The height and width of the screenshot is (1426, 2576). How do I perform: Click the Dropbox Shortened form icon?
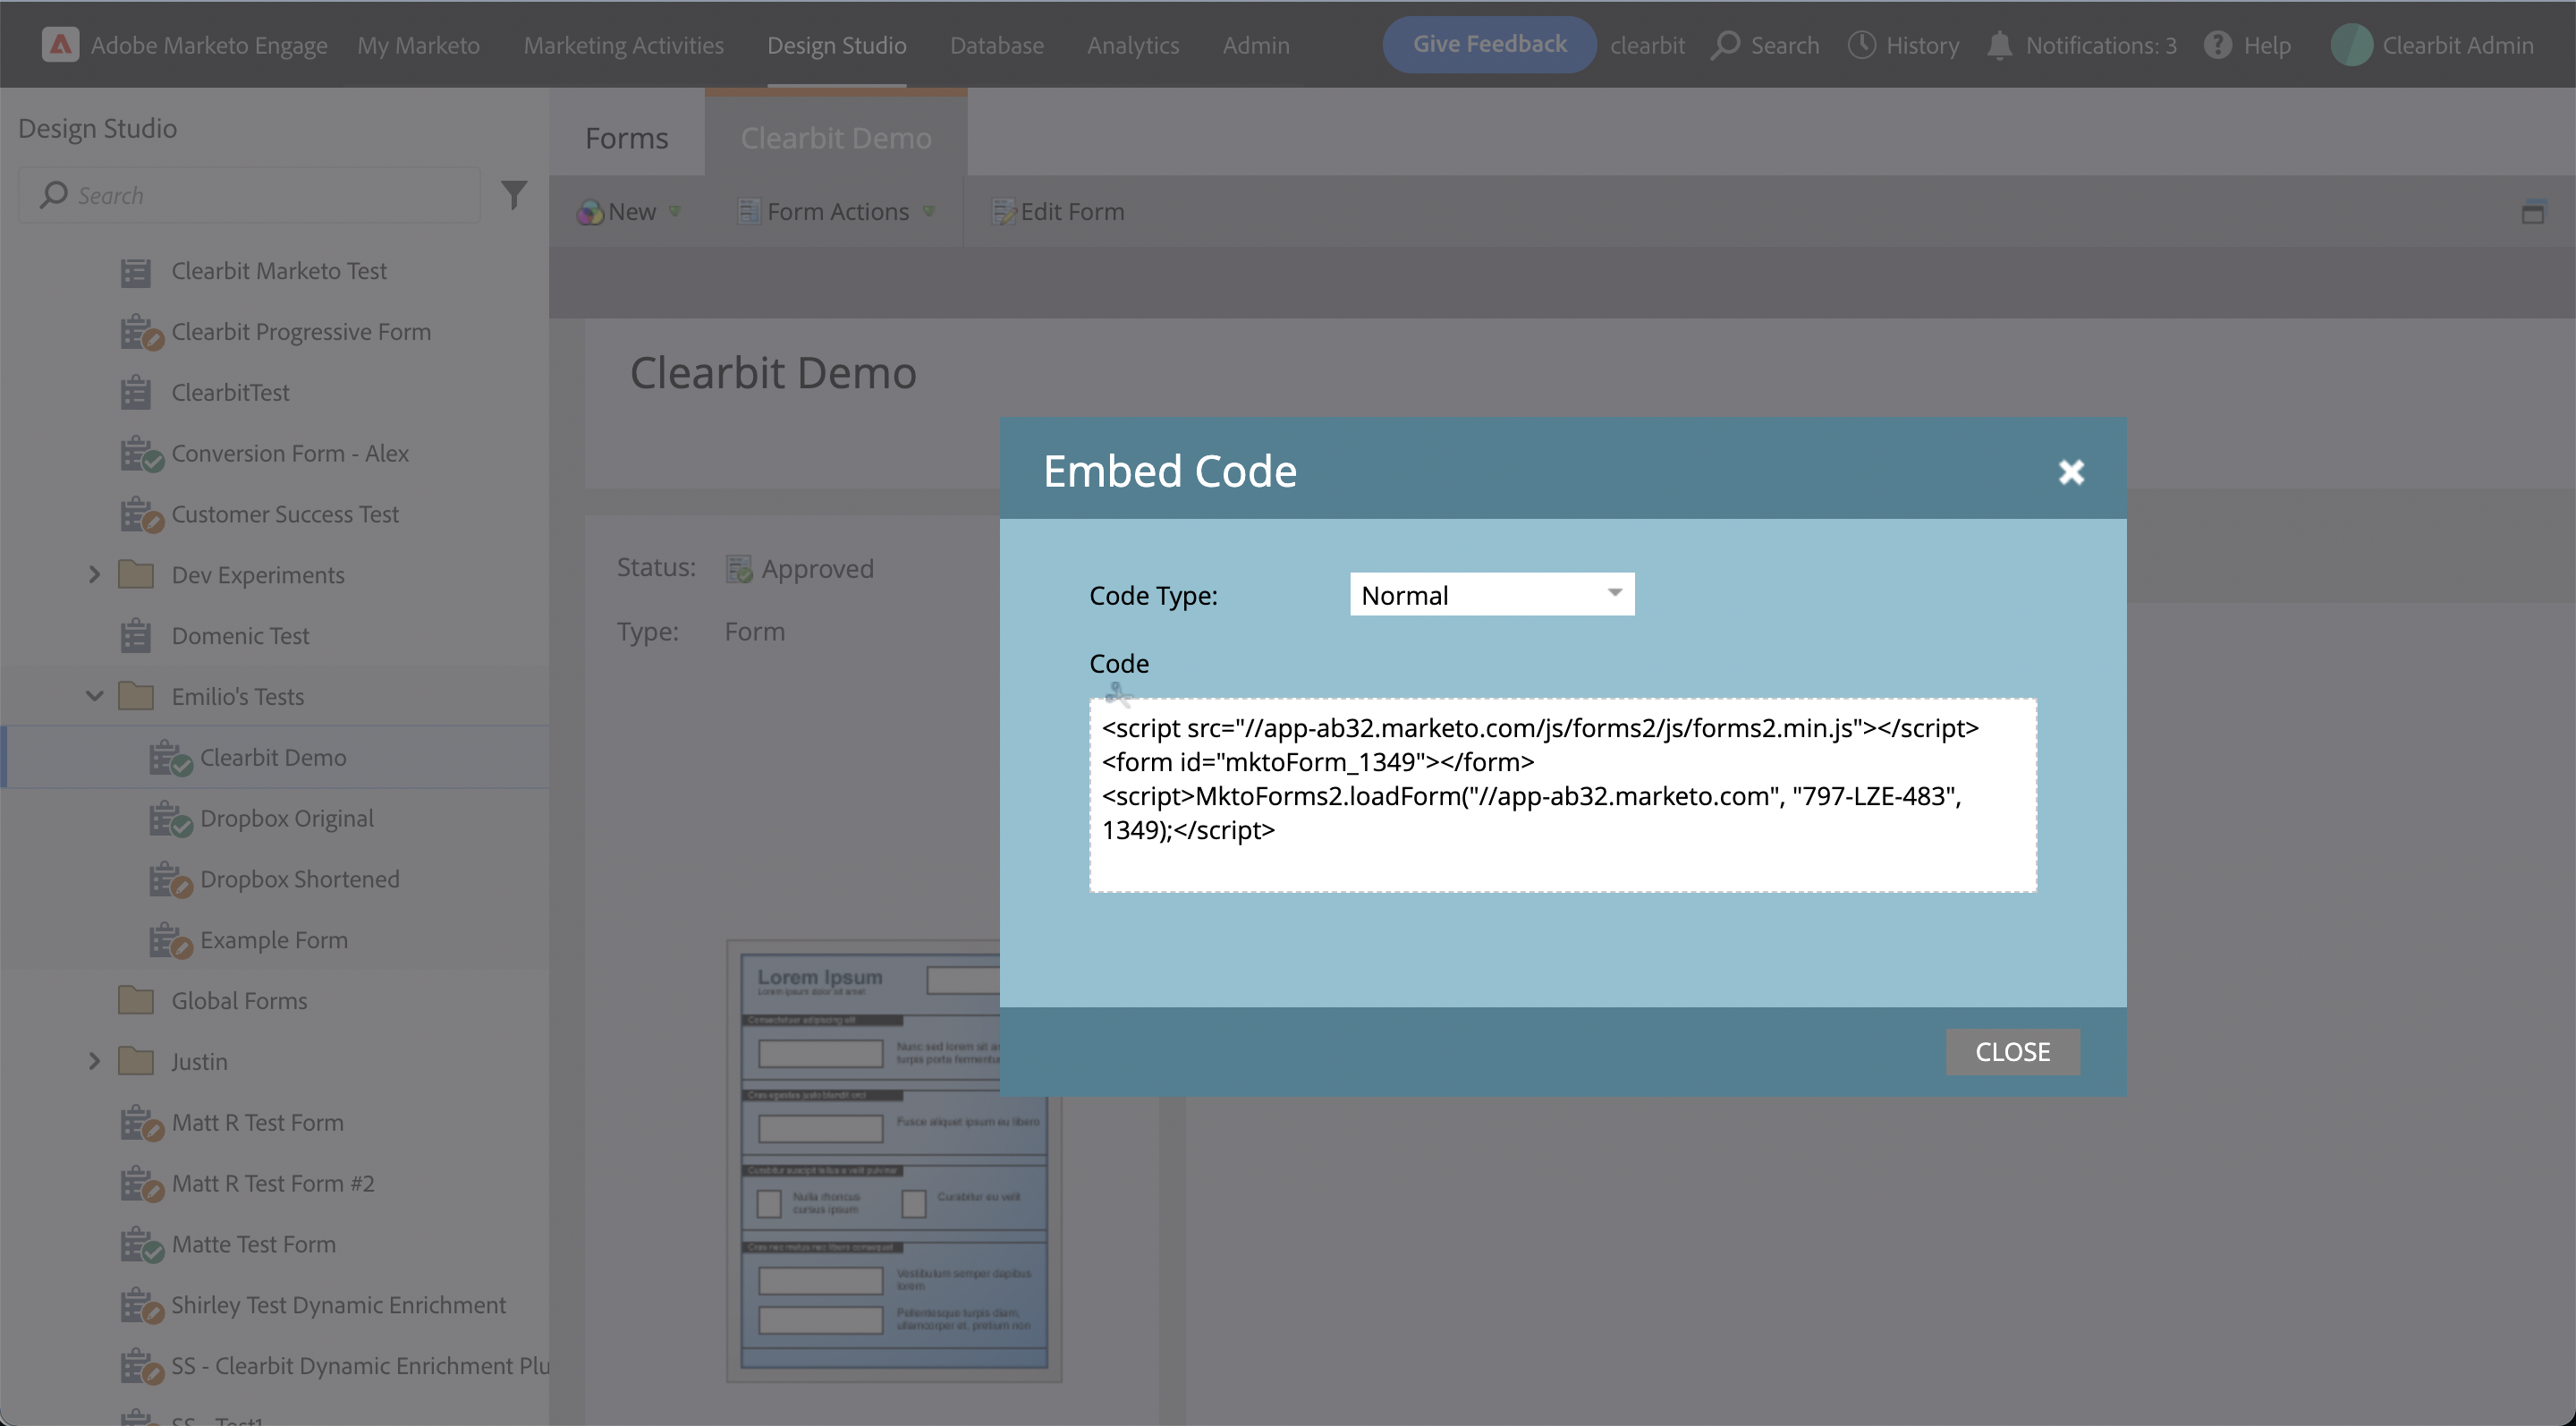pos(170,880)
